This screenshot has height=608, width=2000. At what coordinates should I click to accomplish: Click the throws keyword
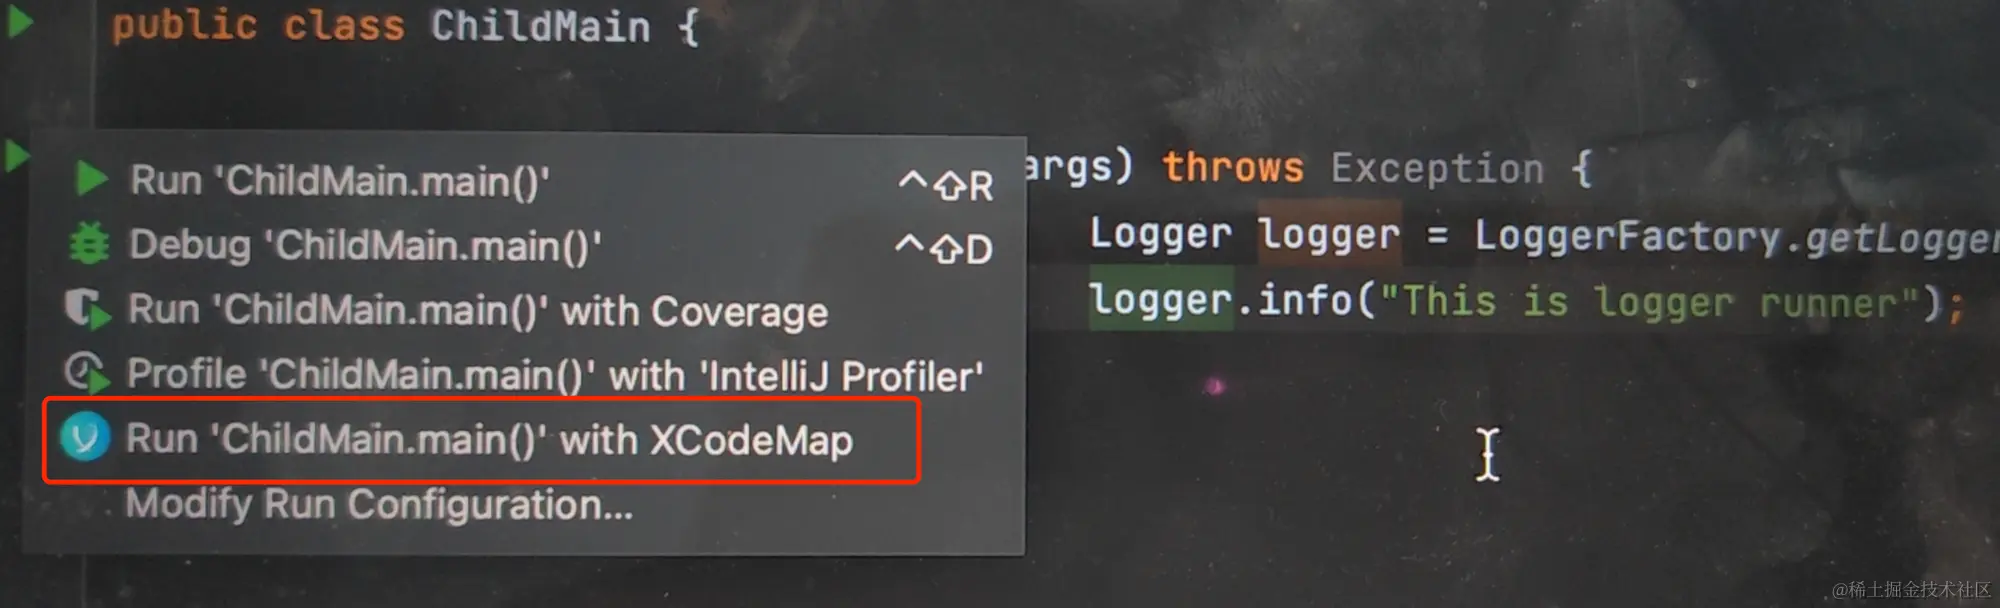pos(1233,167)
